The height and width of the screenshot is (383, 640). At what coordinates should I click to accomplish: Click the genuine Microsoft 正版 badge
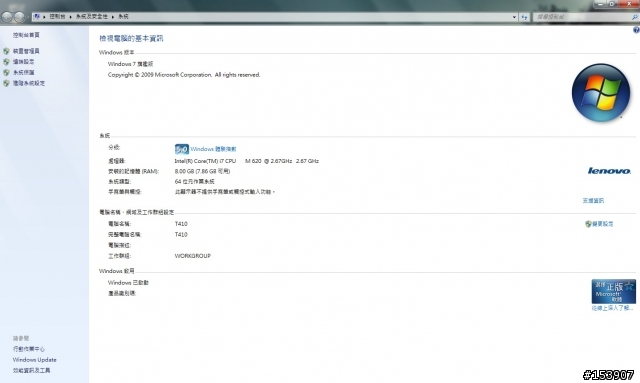[613, 291]
